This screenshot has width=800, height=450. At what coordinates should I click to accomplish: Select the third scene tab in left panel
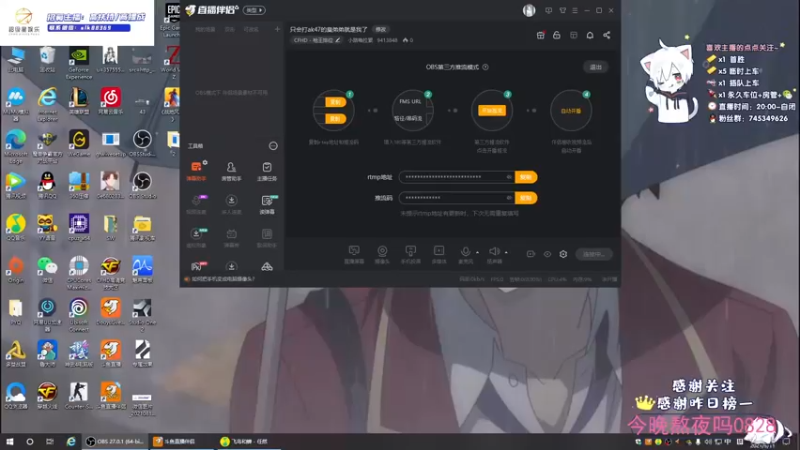coord(251,30)
